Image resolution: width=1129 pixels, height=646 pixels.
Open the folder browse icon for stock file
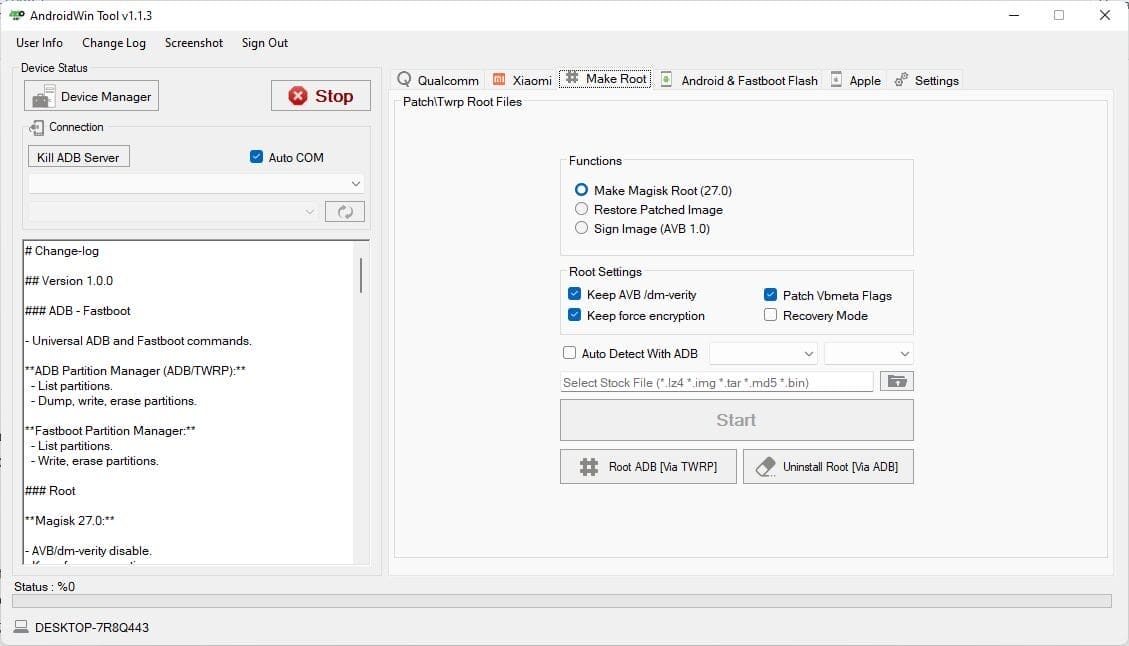point(897,381)
